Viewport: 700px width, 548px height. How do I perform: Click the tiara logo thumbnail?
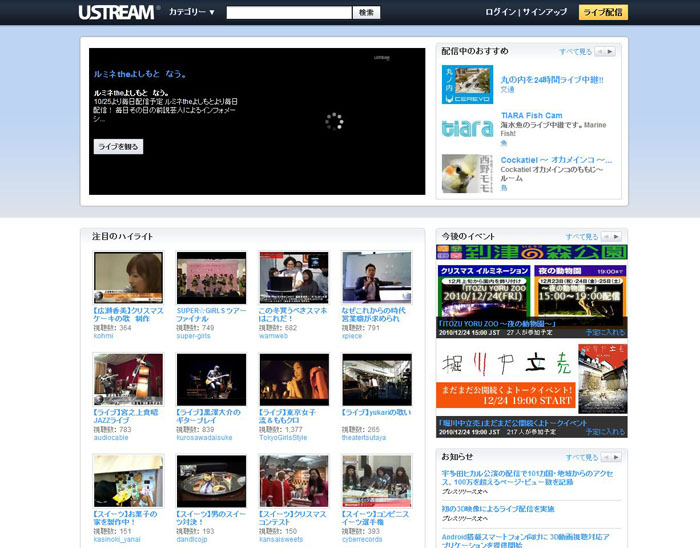pos(467,128)
